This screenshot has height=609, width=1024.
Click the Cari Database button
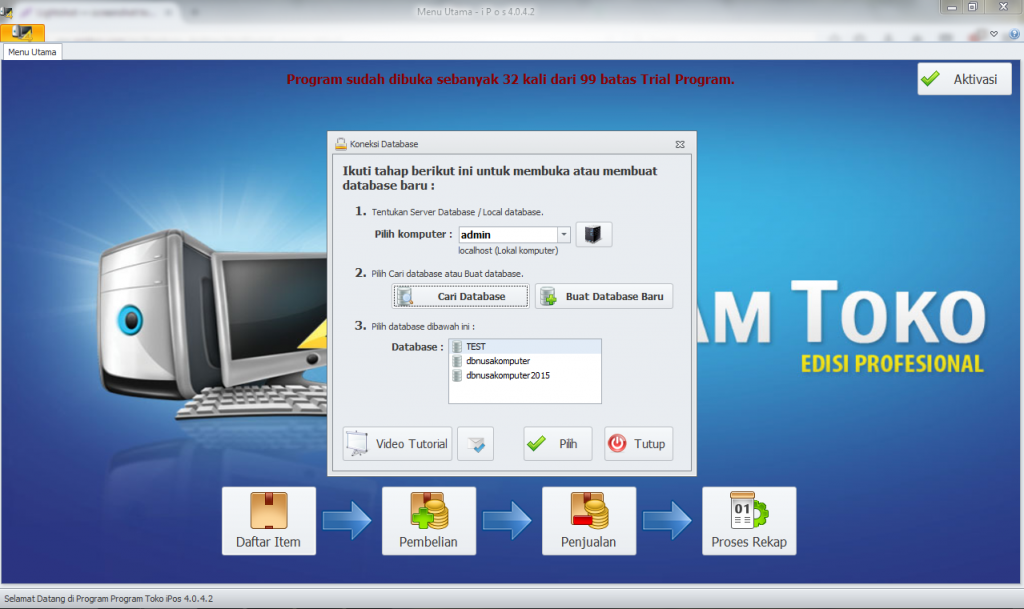click(x=460, y=296)
